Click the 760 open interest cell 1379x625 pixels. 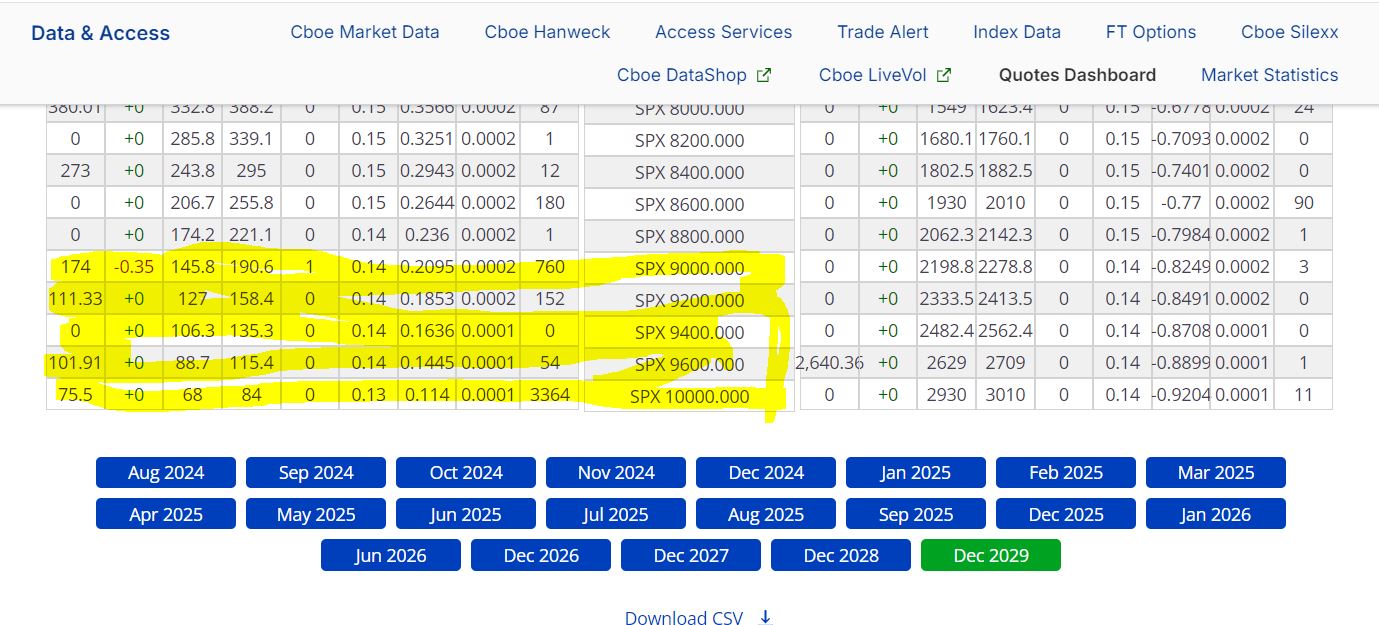550,267
